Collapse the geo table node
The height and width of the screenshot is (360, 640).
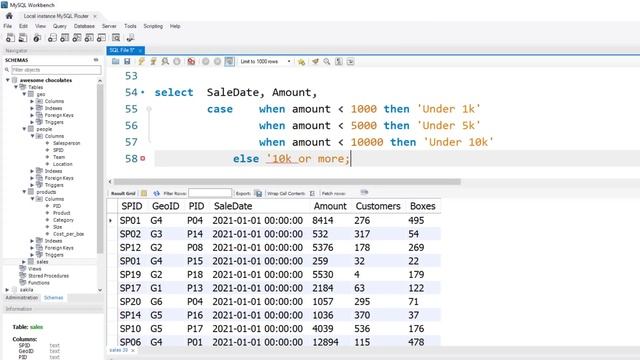point(24,94)
